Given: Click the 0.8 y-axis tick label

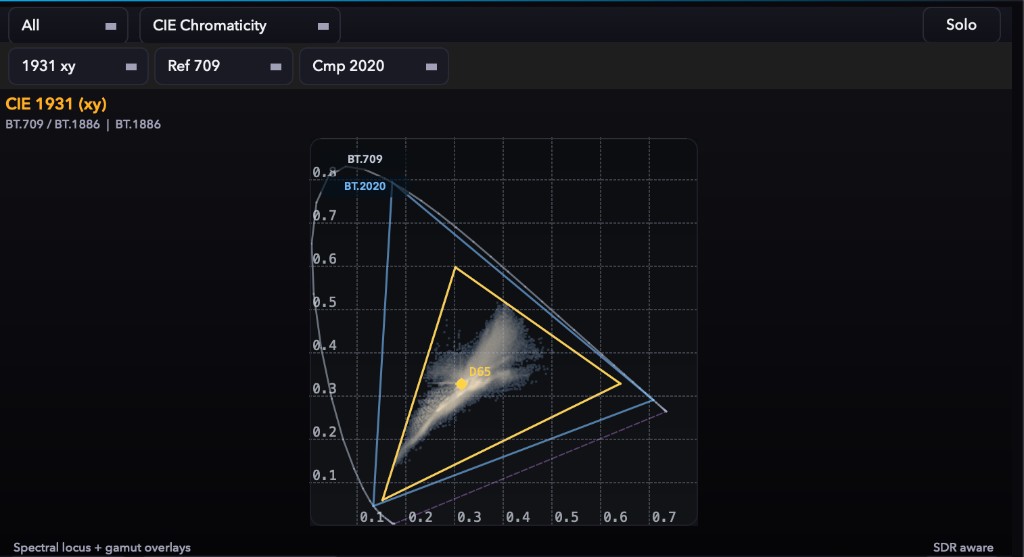Looking at the screenshot, I should click(x=324, y=172).
